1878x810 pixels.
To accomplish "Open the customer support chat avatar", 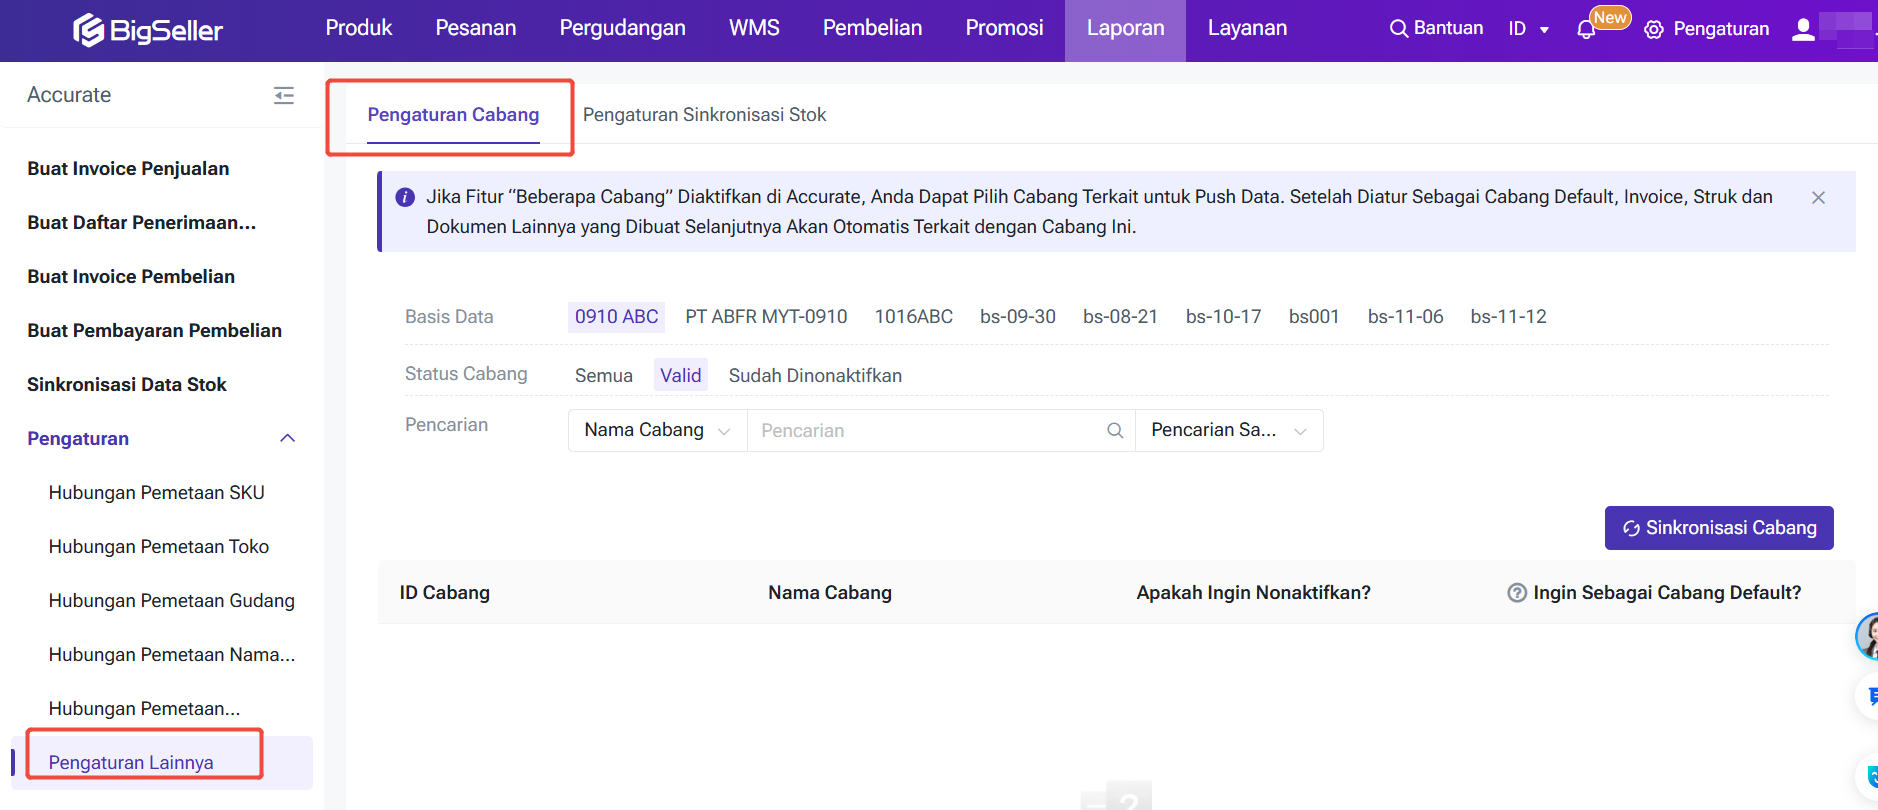I will [1867, 636].
